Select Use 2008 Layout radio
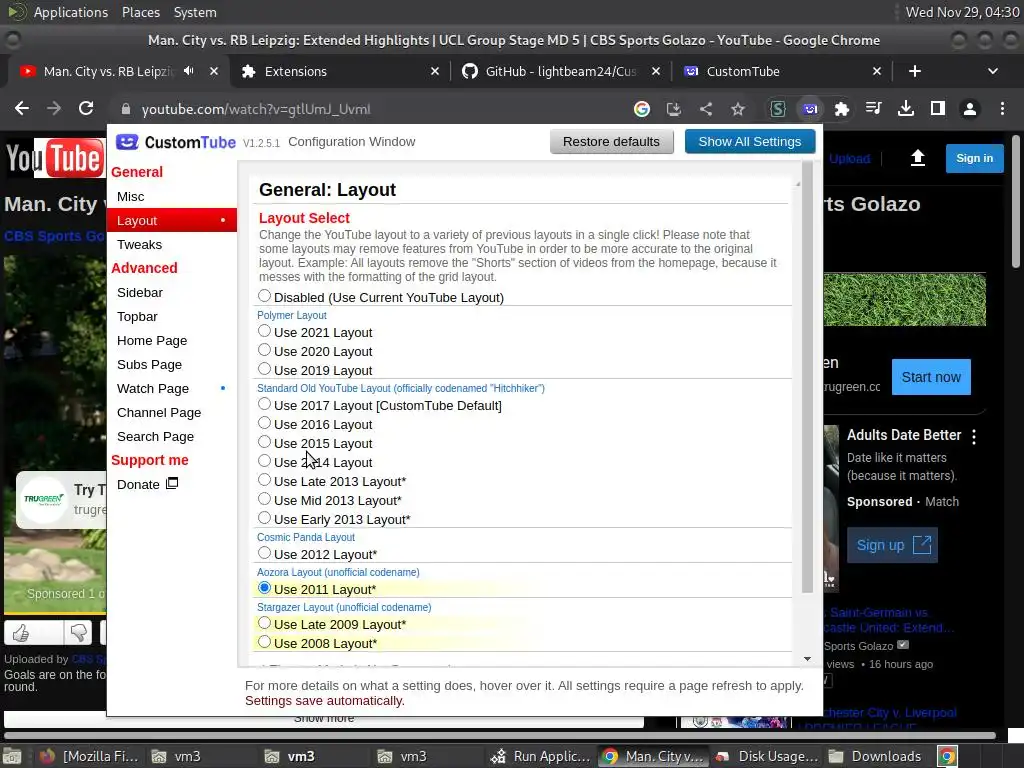The height and width of the screenshot is (768, 1024). click(264, 642)
